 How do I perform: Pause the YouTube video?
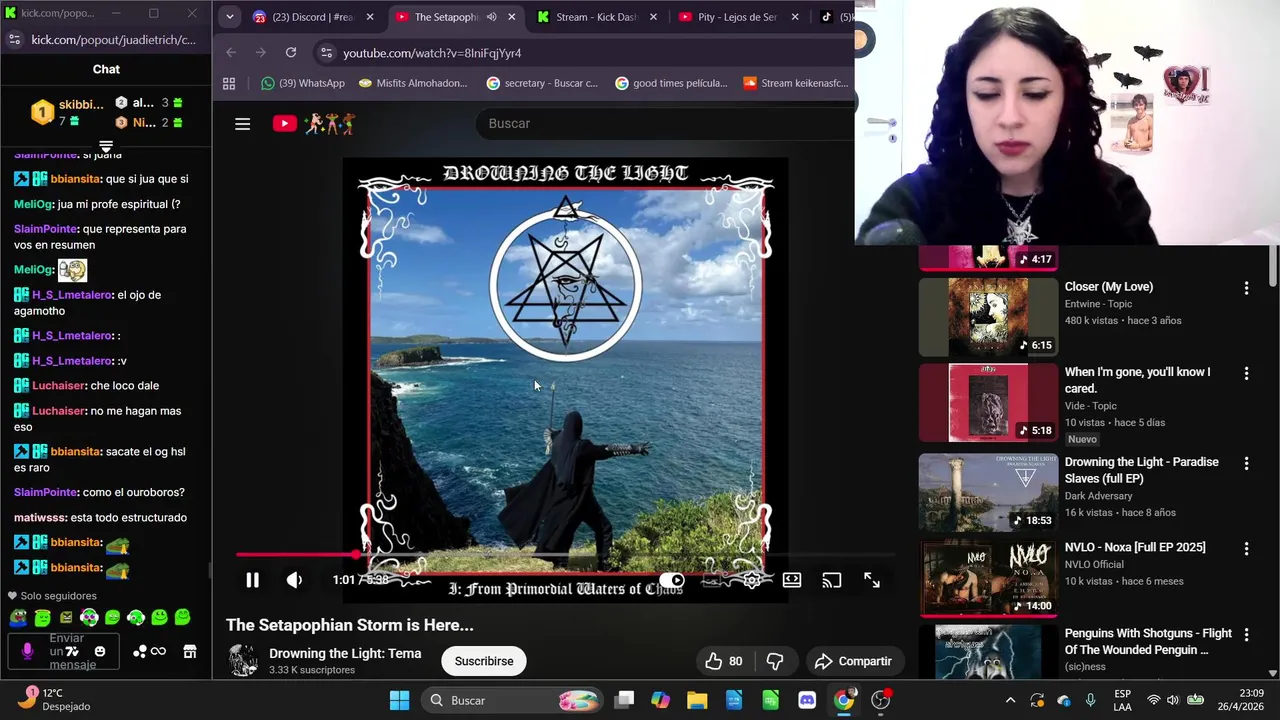tap(252, 580)
